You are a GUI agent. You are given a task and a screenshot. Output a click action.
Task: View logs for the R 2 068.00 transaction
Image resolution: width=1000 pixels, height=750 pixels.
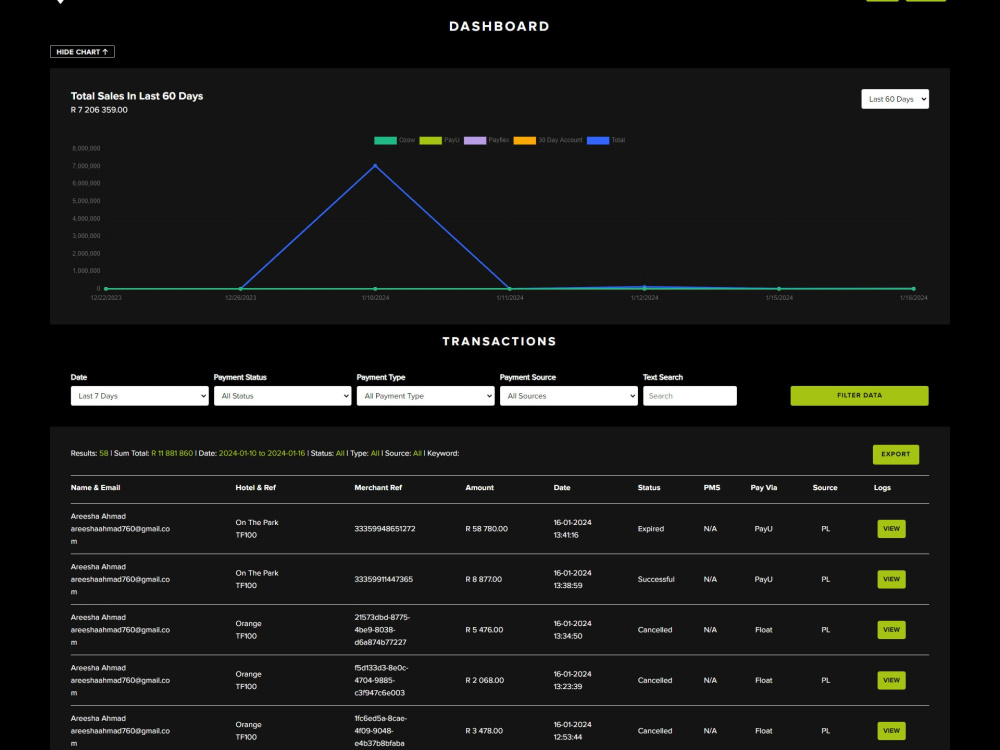(891, 680)
